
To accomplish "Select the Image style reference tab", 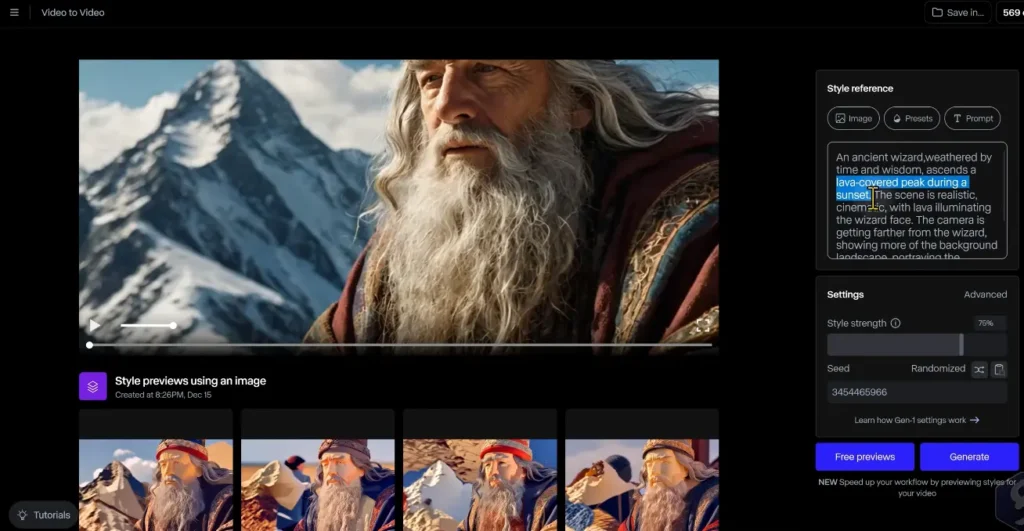I will (x=853, y=118).
